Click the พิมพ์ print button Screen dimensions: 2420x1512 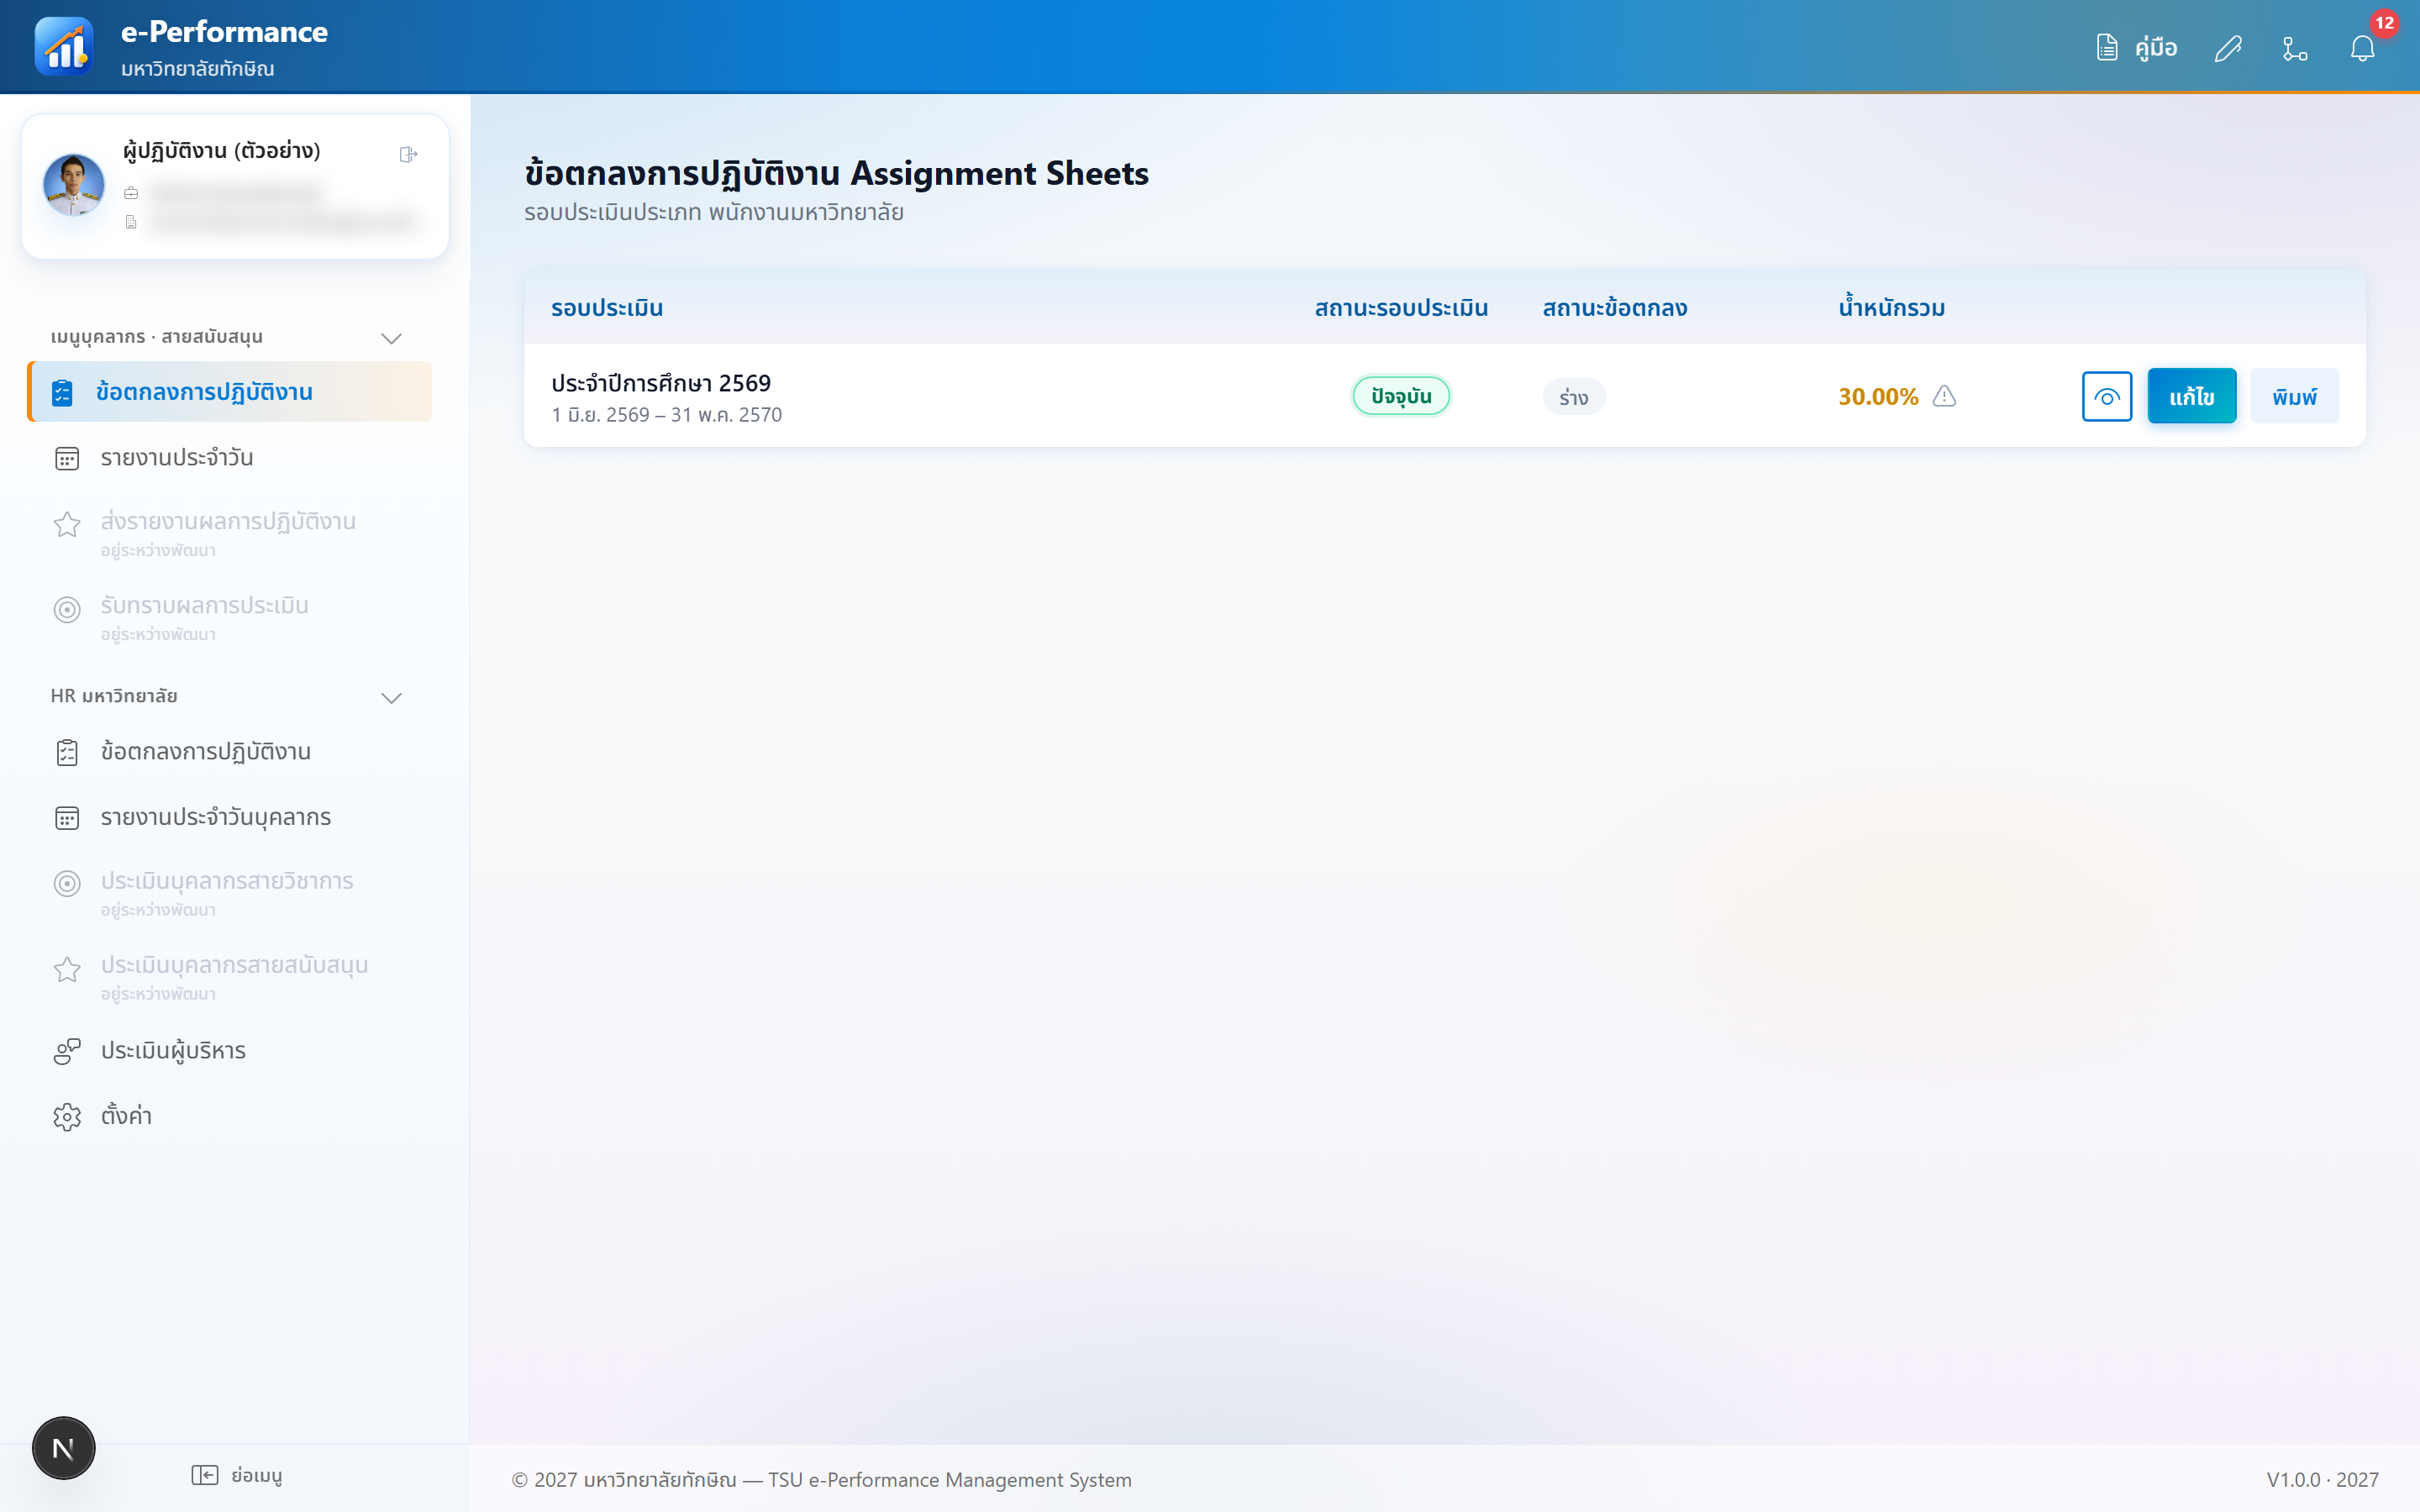[2294, 396]
